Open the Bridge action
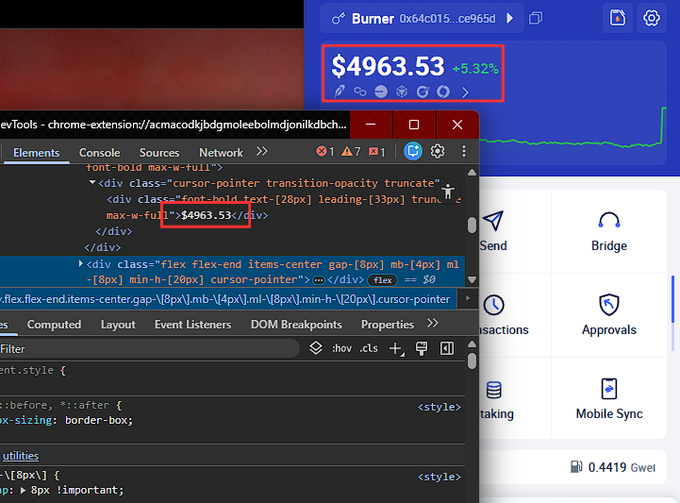680x503 pixels. coord(609,231)
